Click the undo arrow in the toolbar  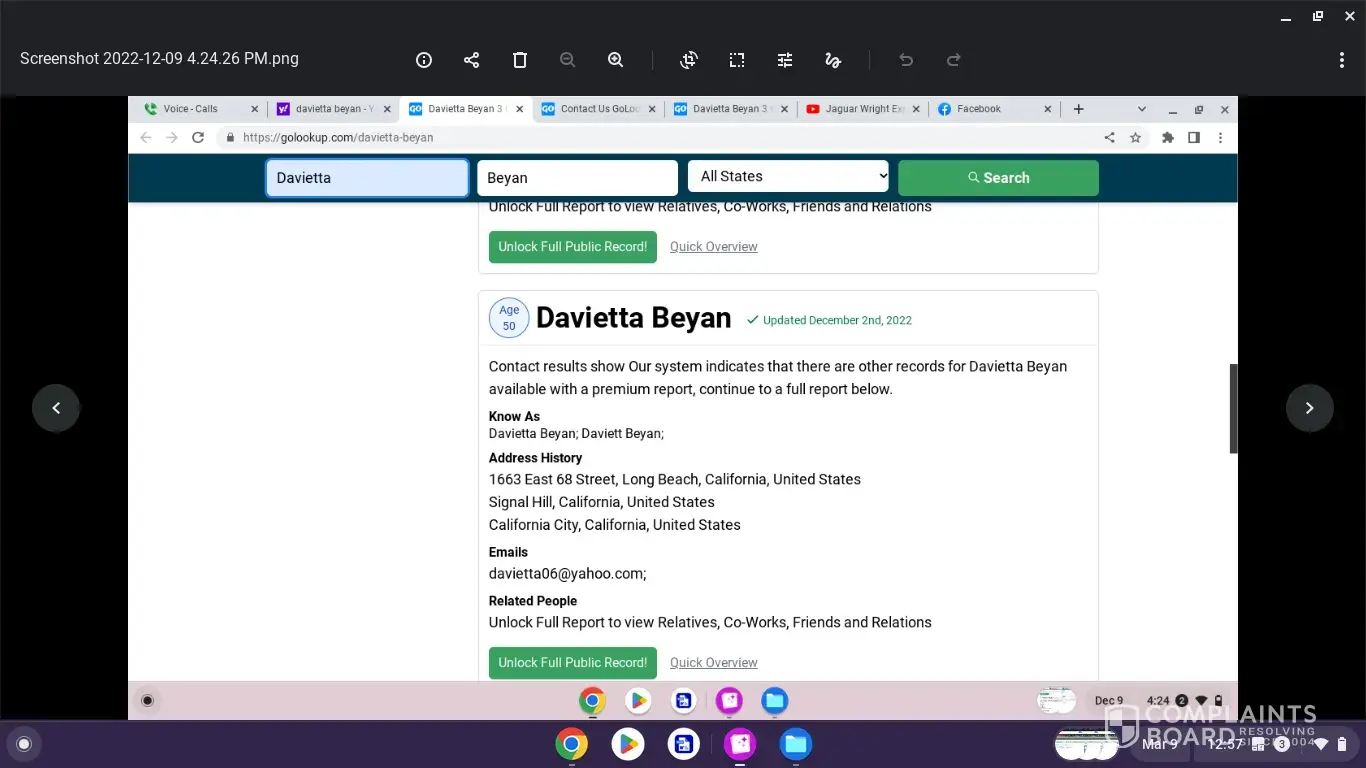tap(906, 60)
